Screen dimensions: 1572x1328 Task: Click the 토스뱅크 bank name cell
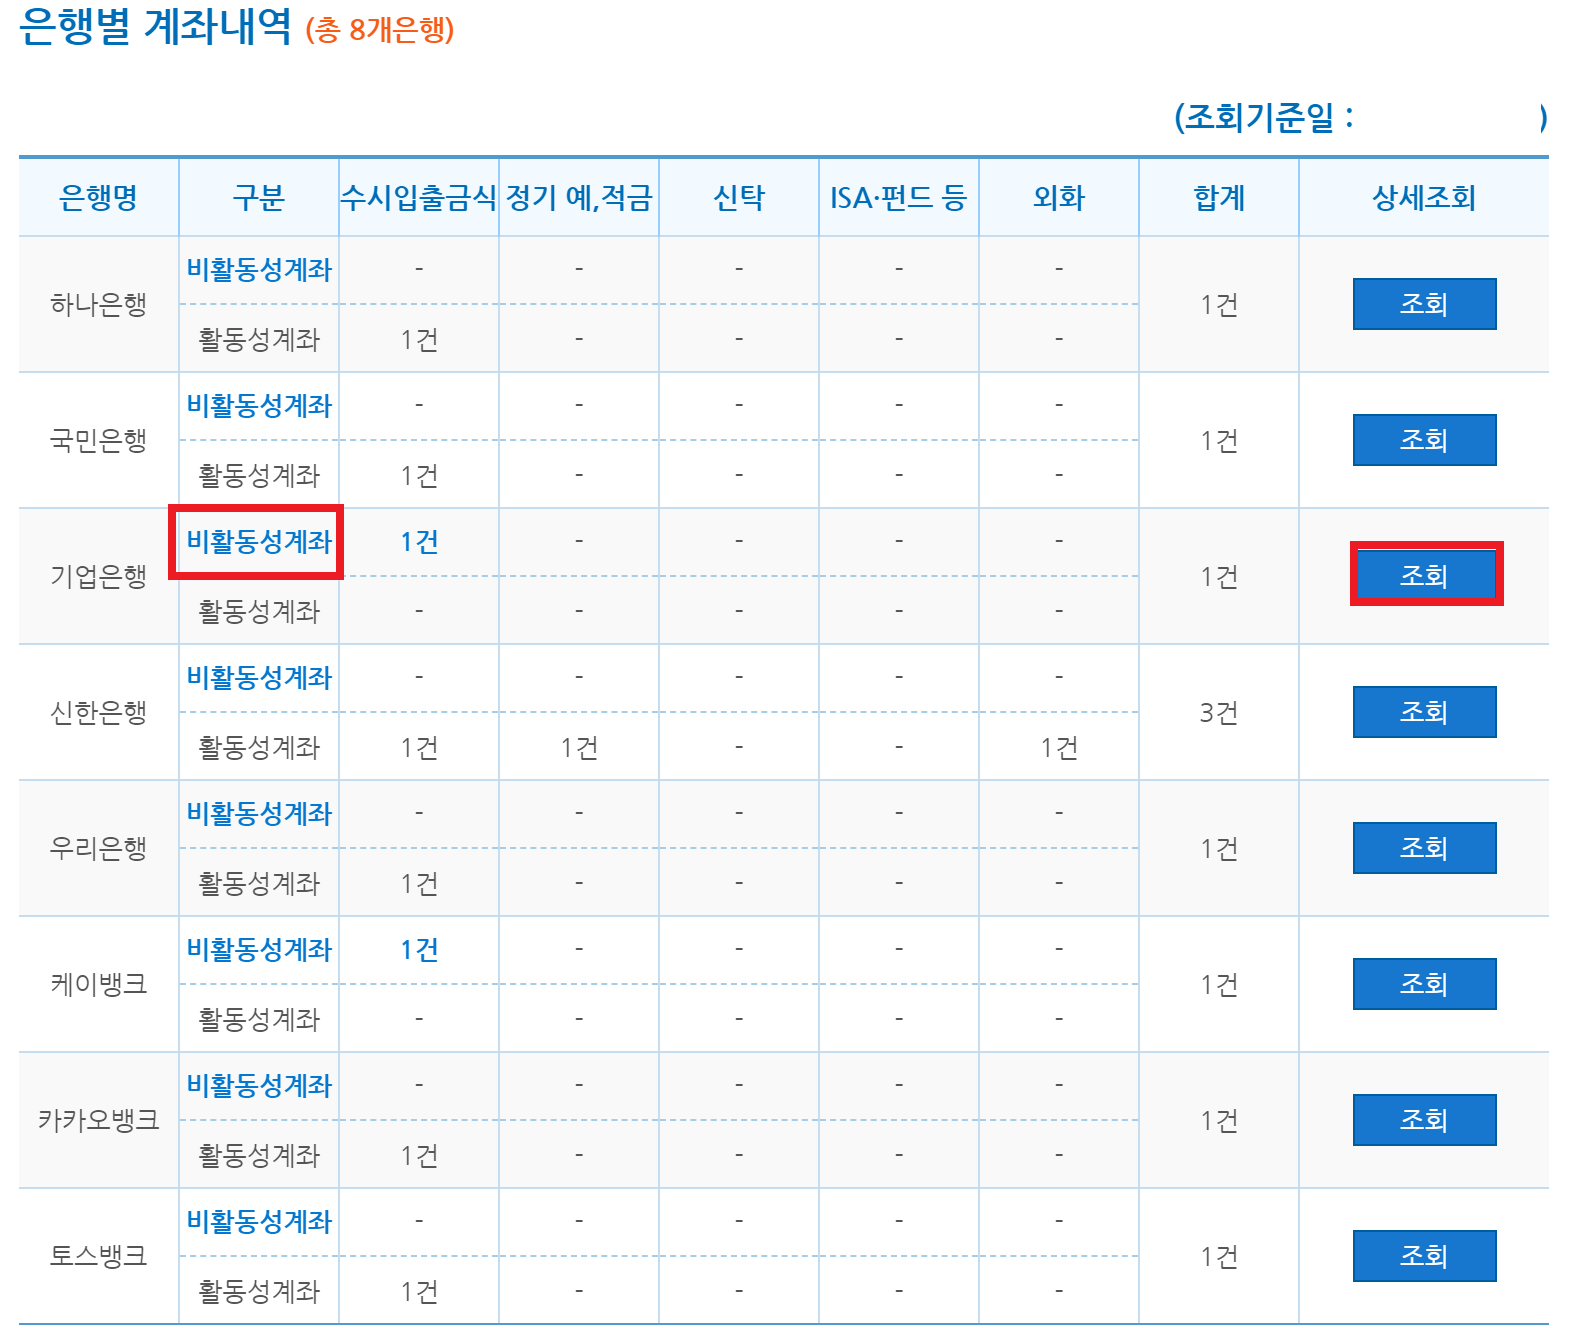(99, 1256)
